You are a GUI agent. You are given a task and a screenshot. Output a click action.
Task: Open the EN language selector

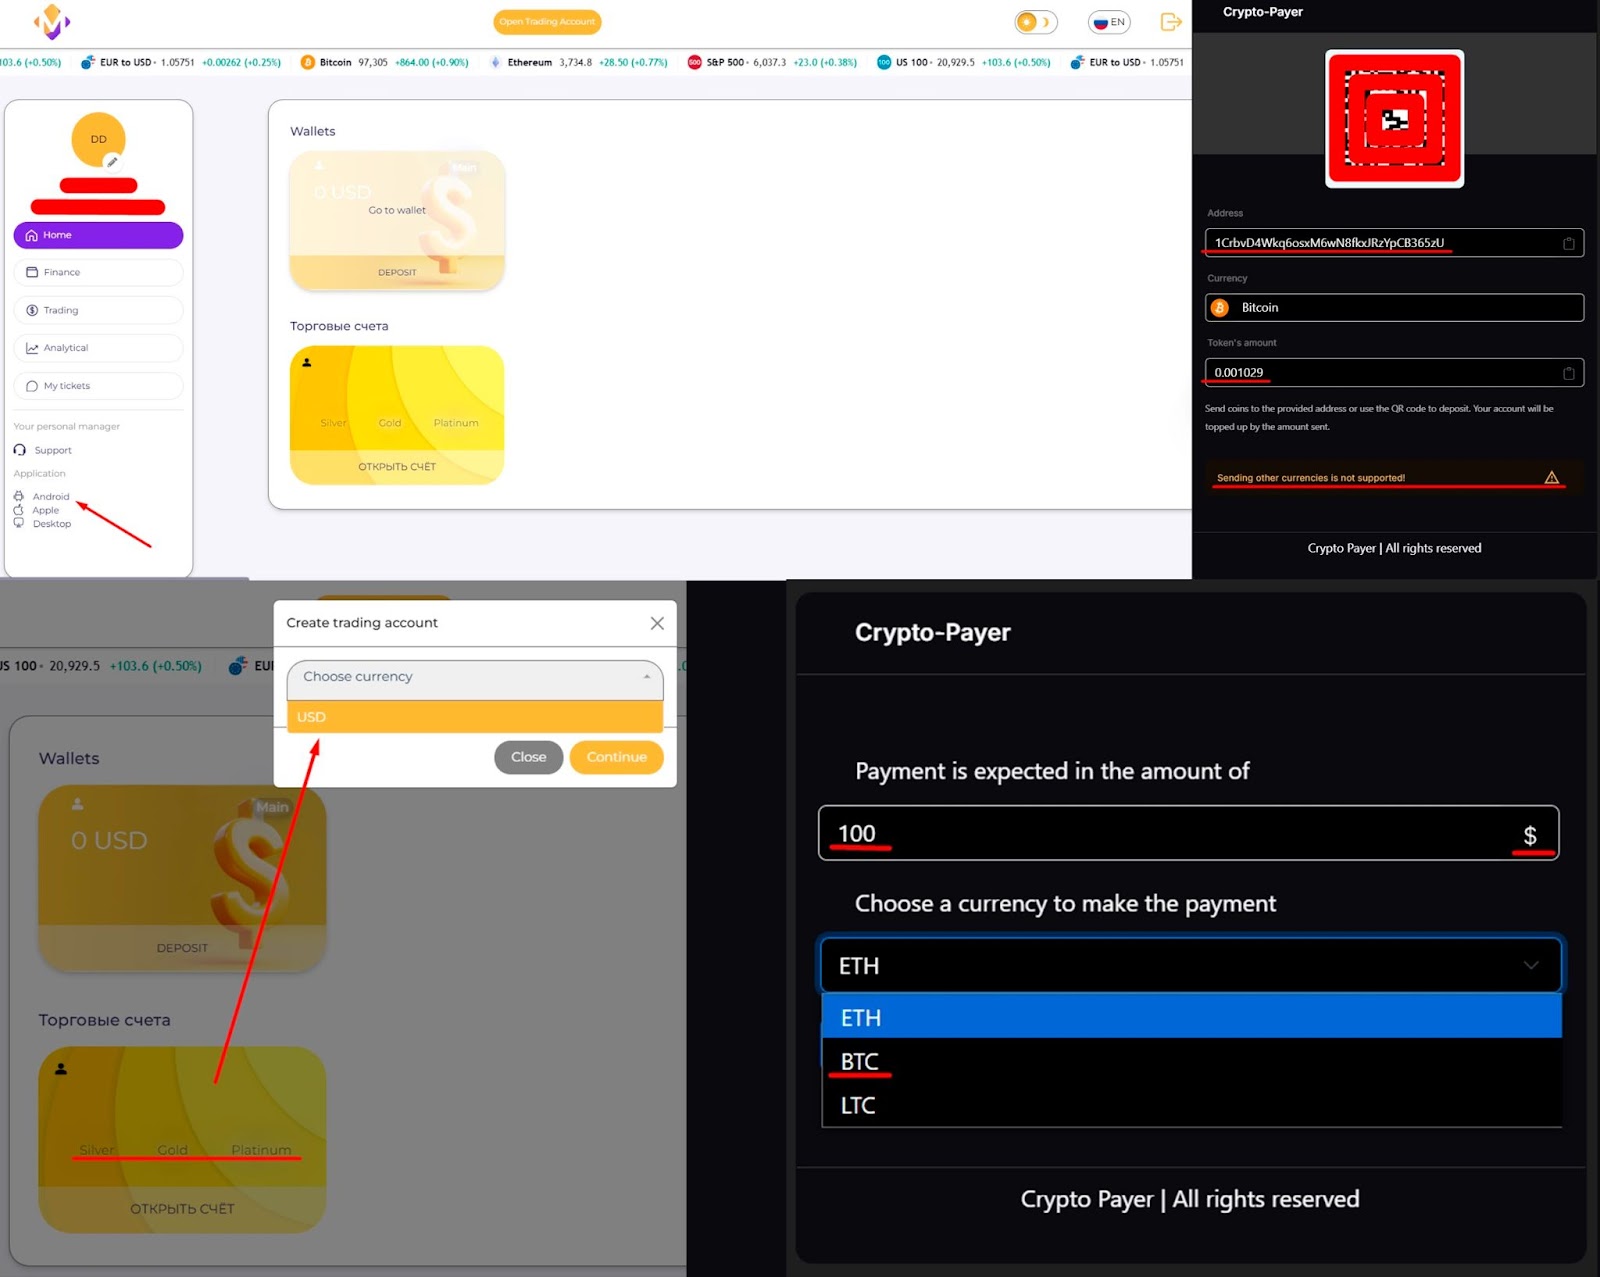point(1109,22)
